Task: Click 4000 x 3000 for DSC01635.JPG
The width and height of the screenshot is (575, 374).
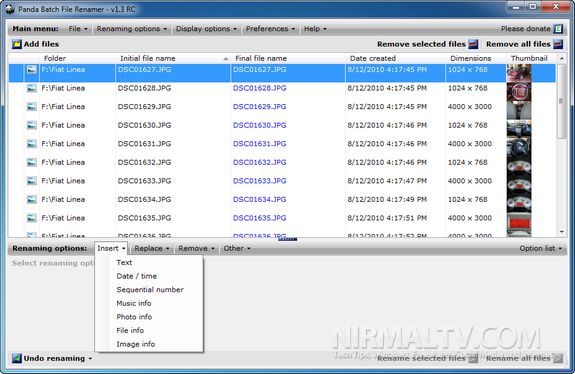Action: click(x=469, y=218)
